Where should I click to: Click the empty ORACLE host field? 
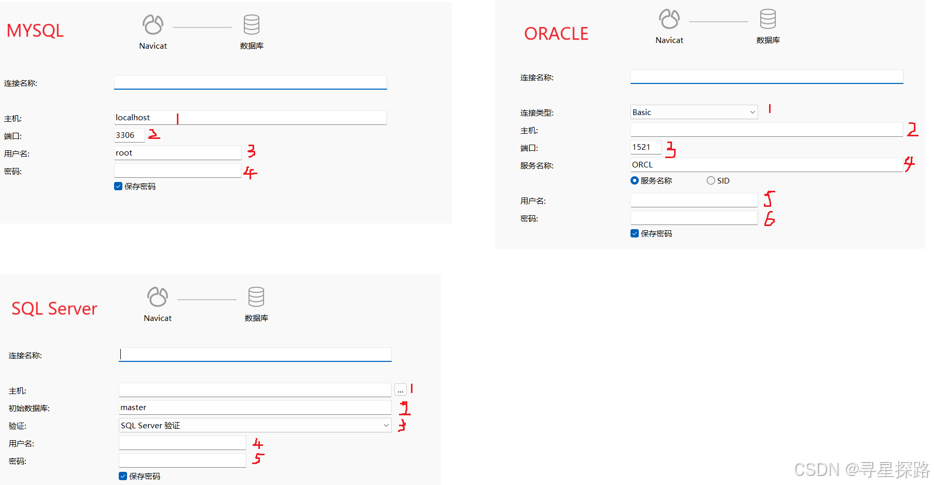(767, 130)
